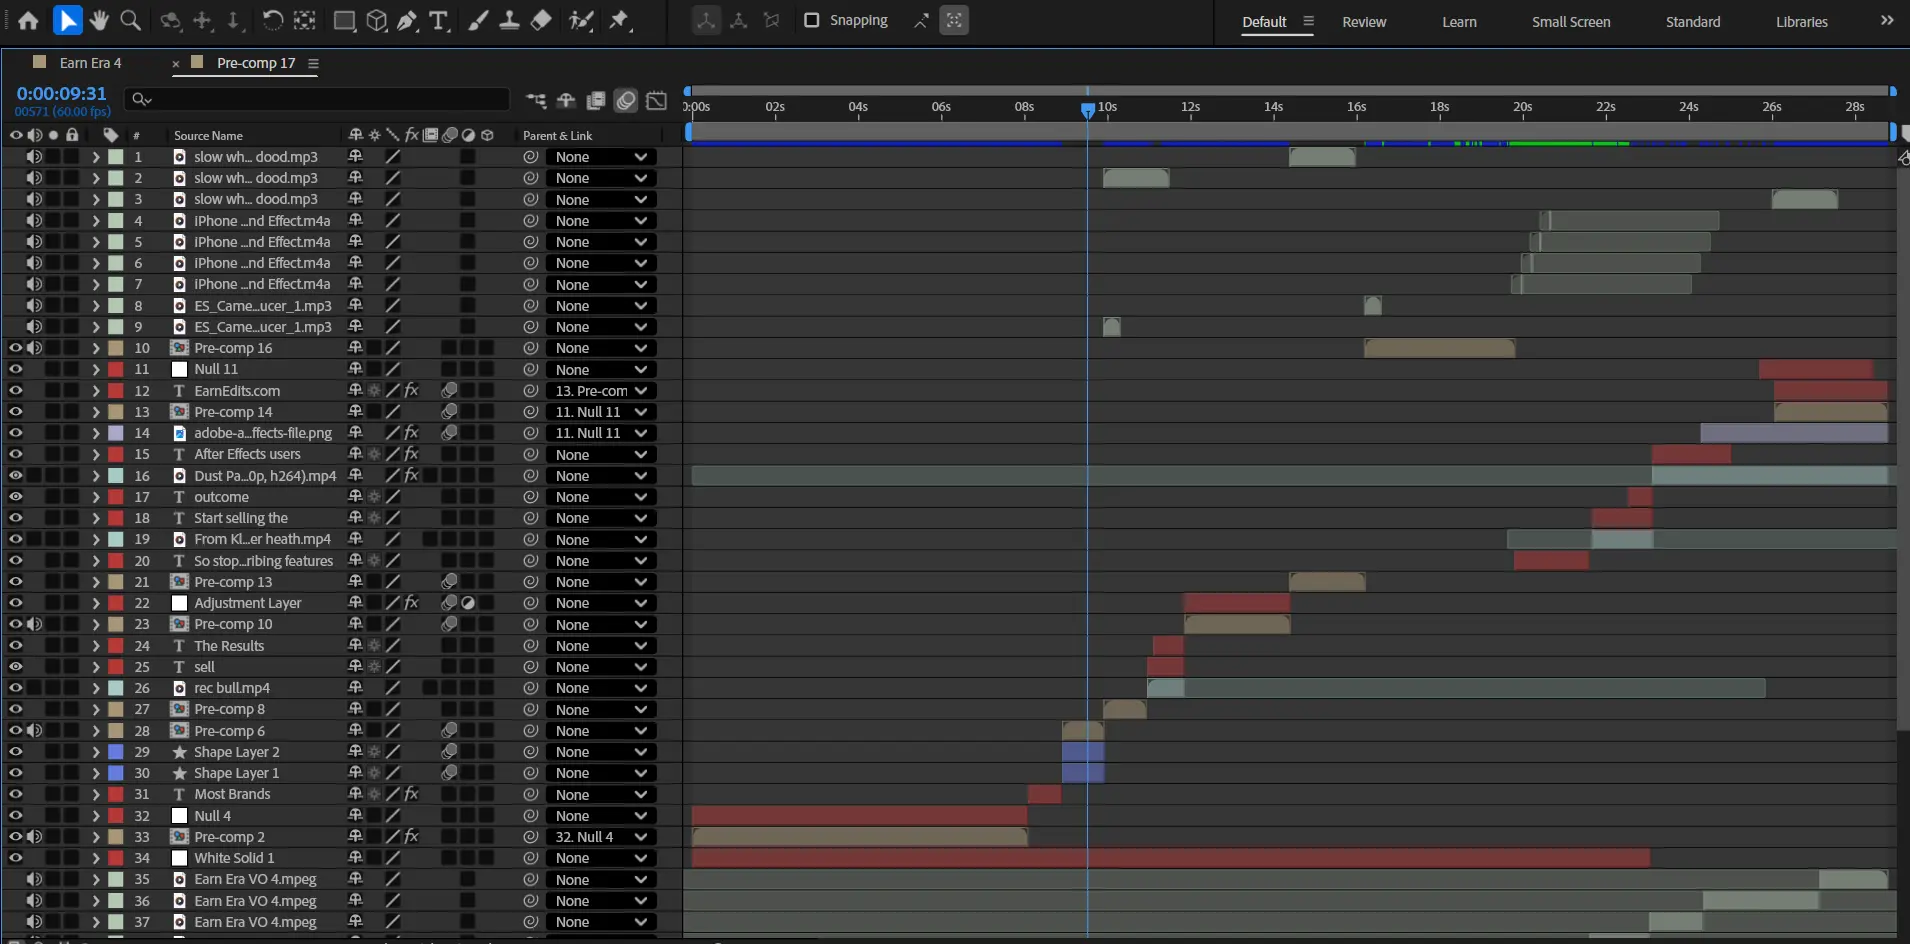This screenshot has height=944, width=1910.
Task: Mute audio on Pre-comp 10 layer
Action: click(x=34, y=624)
